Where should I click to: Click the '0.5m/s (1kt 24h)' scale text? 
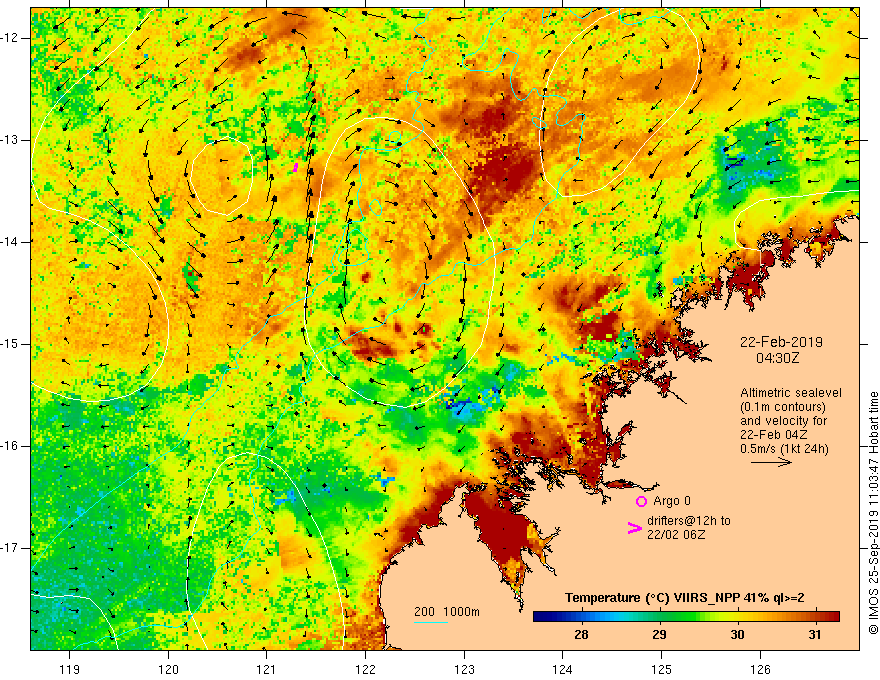784,449
